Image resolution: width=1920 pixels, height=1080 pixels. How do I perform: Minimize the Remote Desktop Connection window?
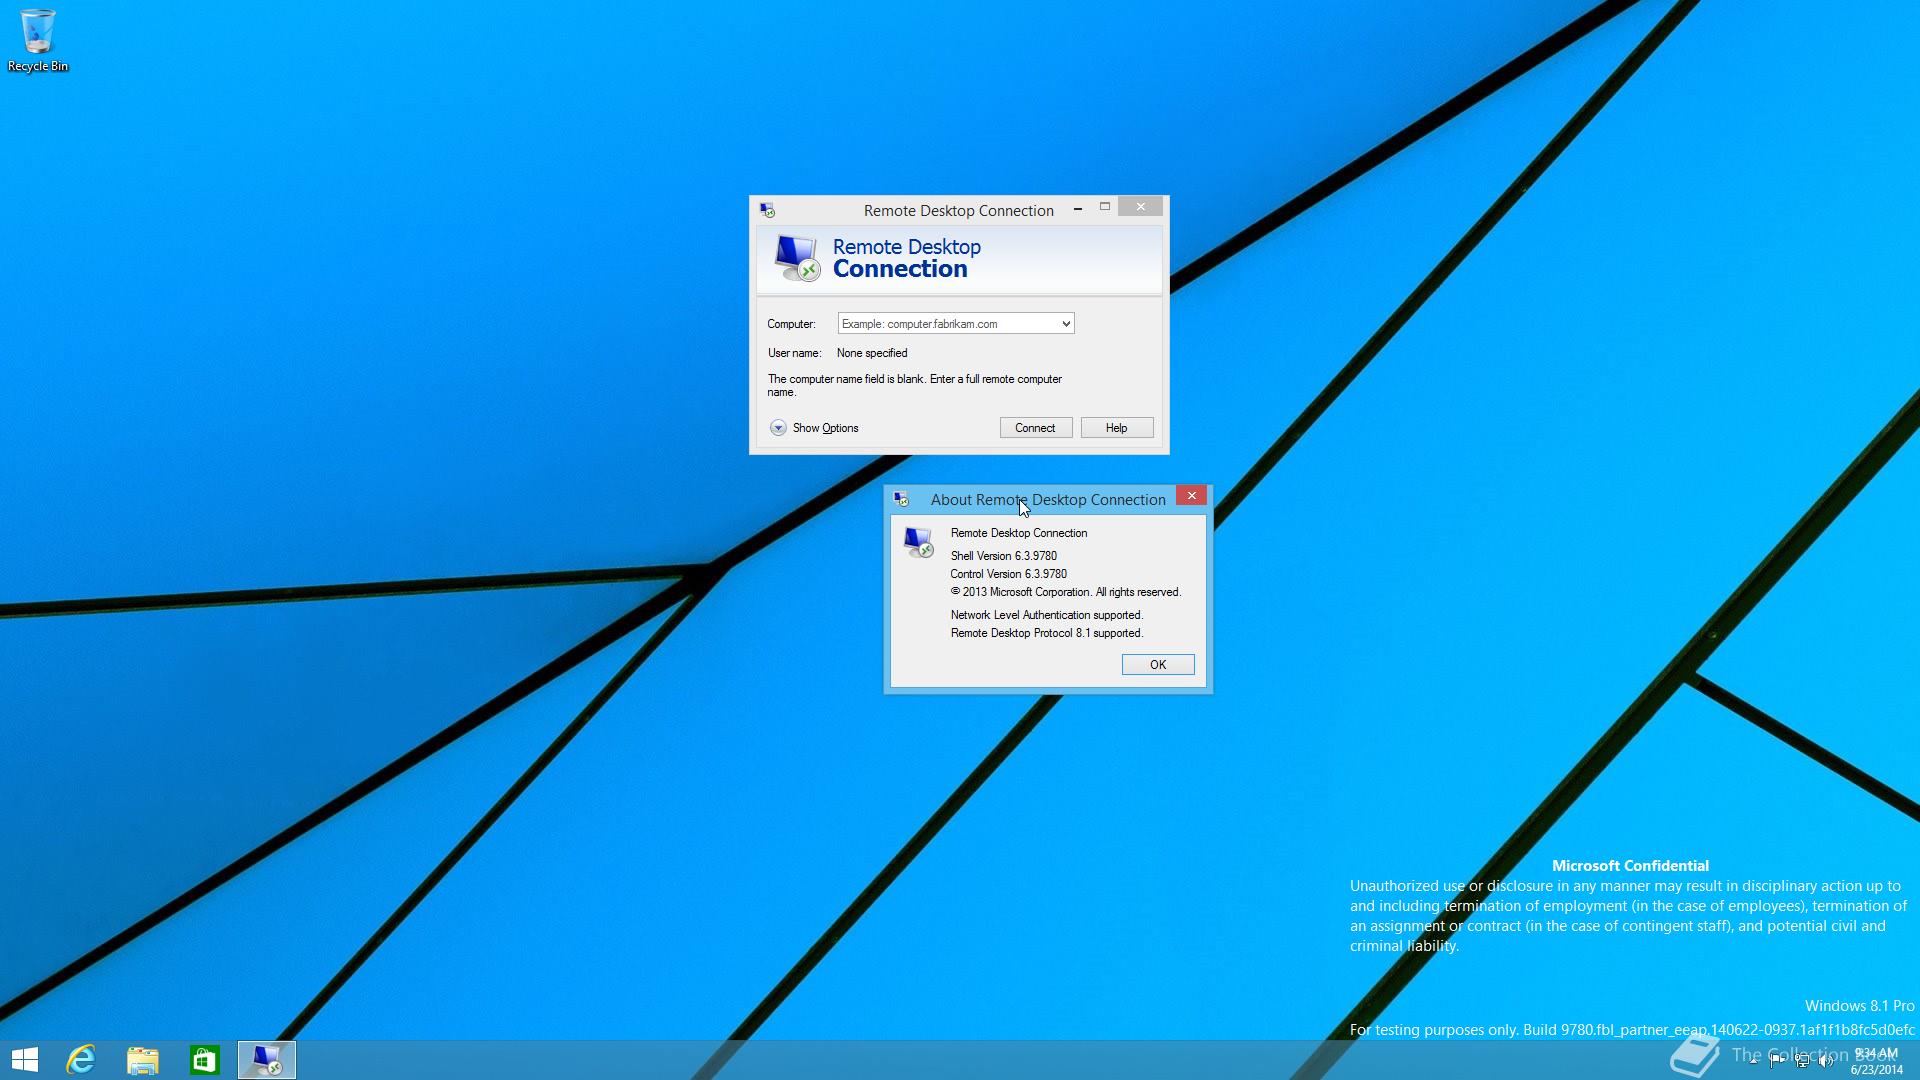click(1078, 208)
